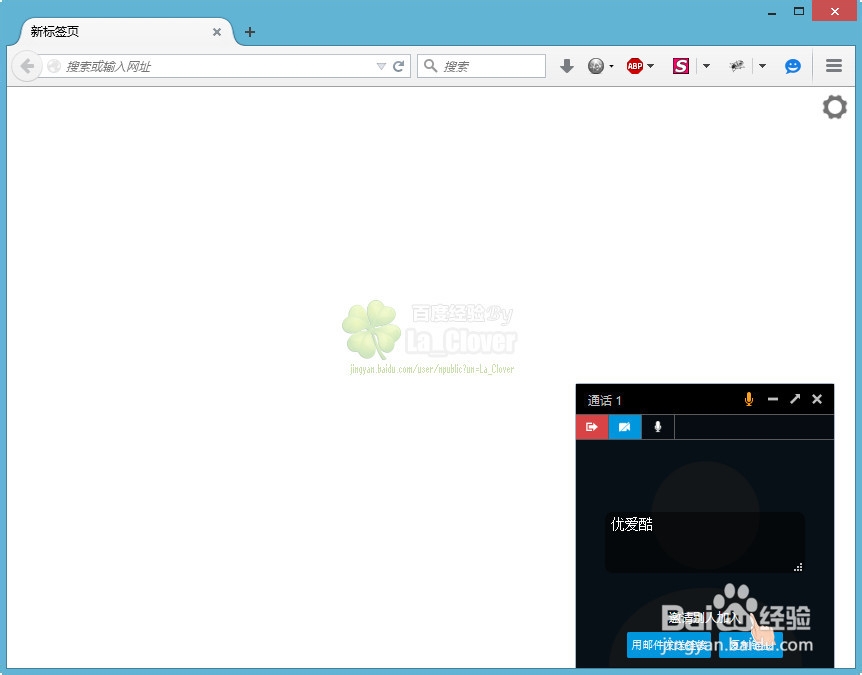Open the Adblock Plus dropdown arrow
This screenshot has height=675, width=862.
coord(651,67)
